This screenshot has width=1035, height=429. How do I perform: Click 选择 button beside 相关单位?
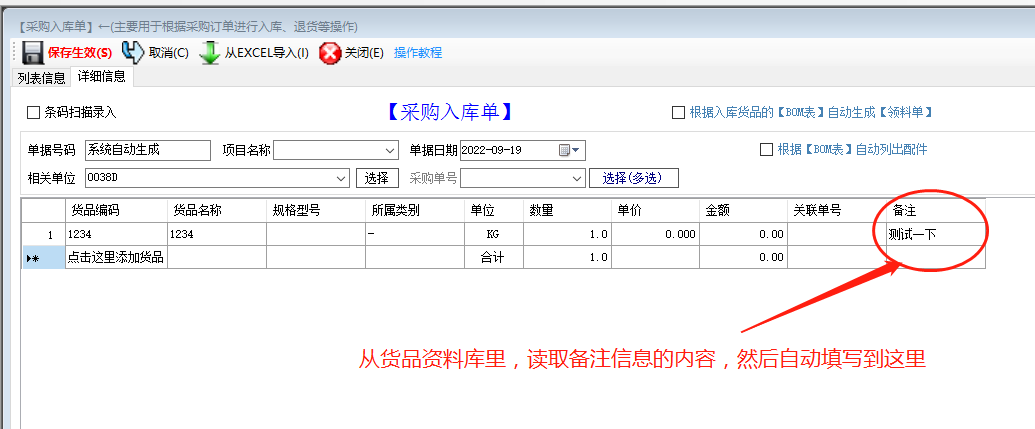click(377, 178)
